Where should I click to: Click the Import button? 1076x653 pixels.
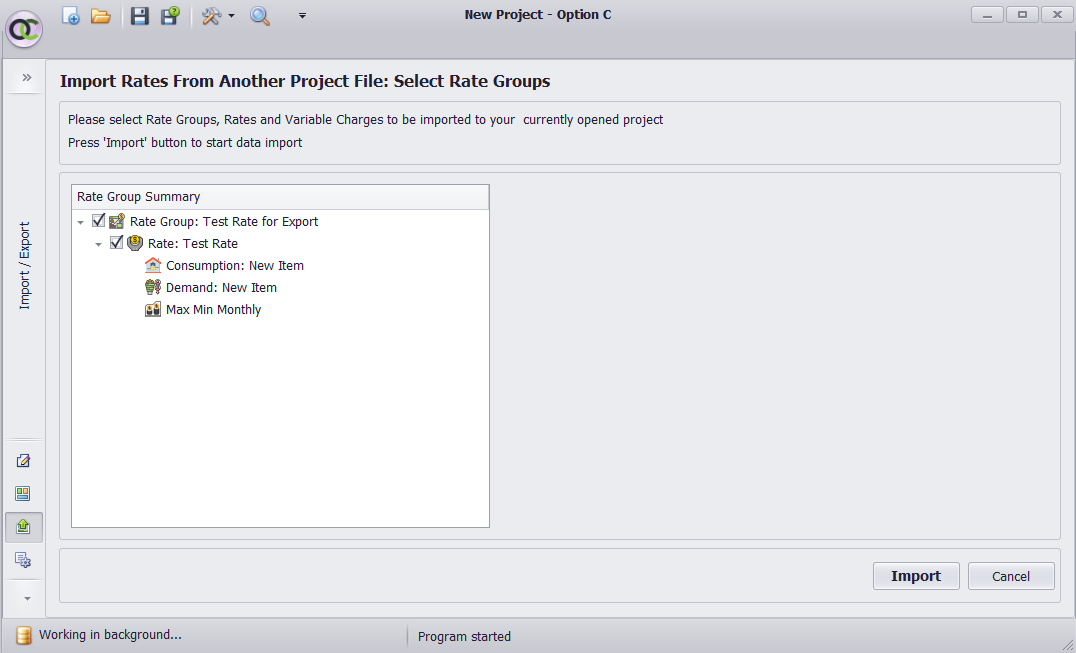[x=916, y=576]
